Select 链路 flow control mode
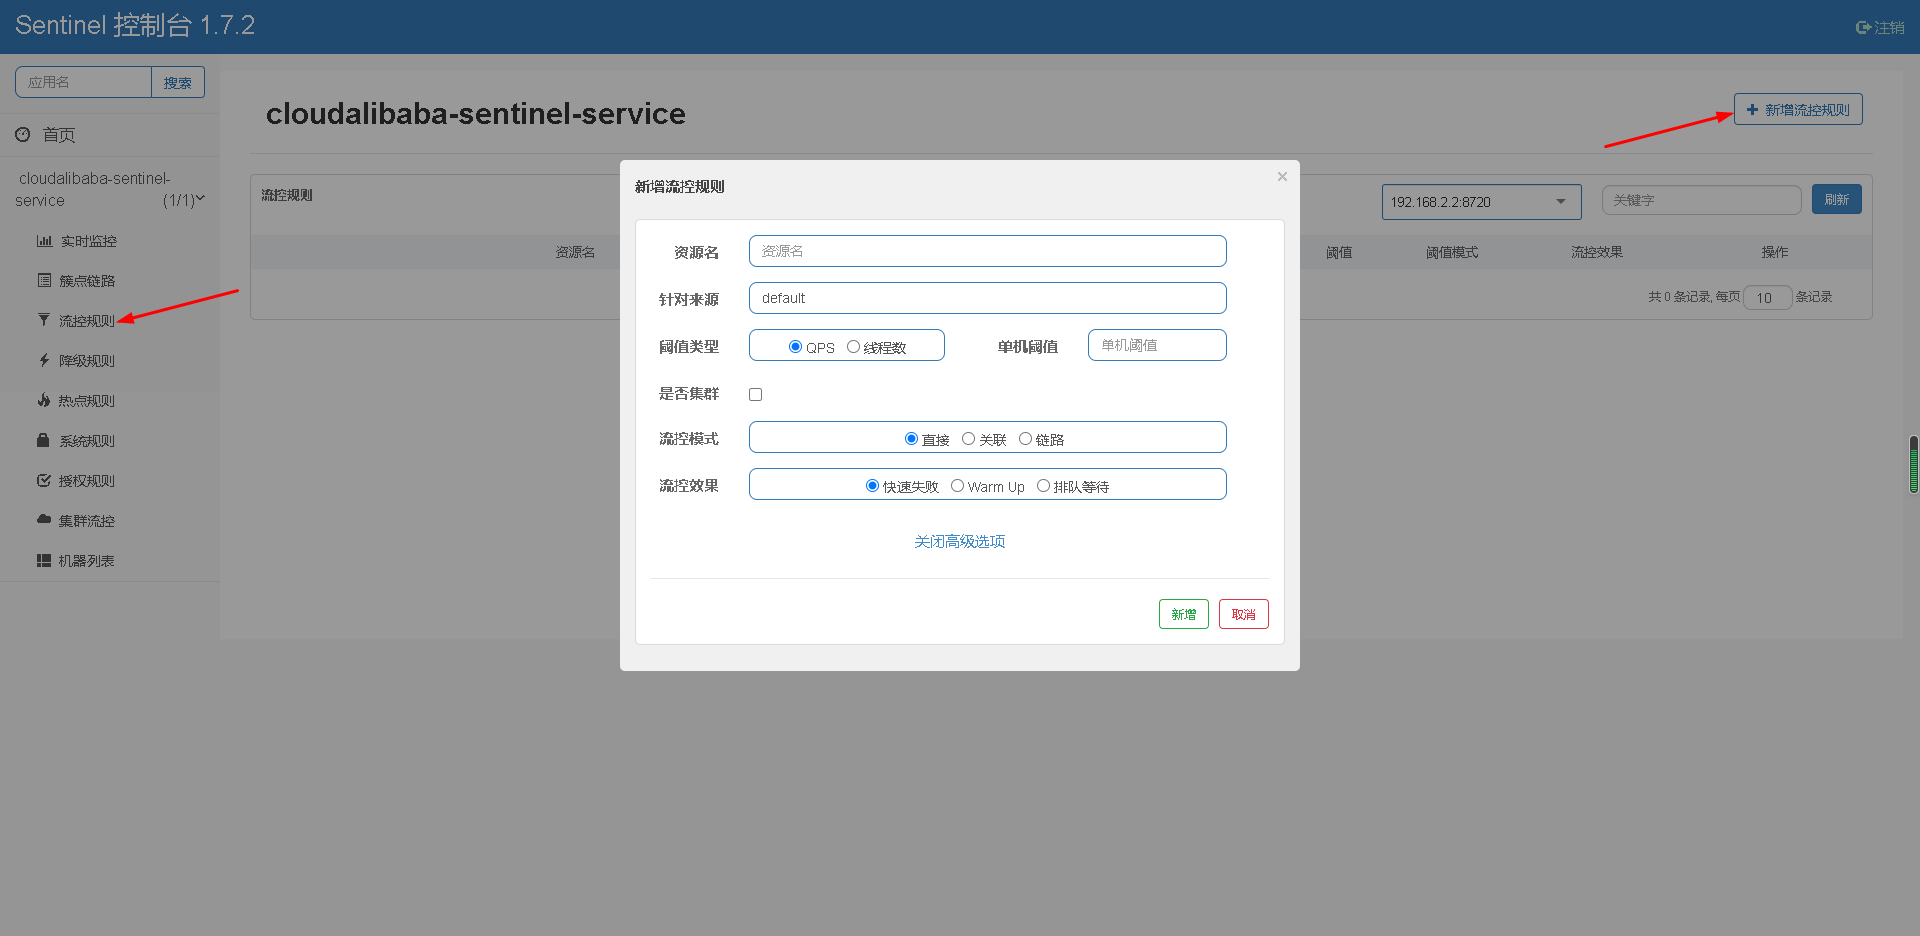This screenshot has height=936, width=1920. tap(1025, 439)
